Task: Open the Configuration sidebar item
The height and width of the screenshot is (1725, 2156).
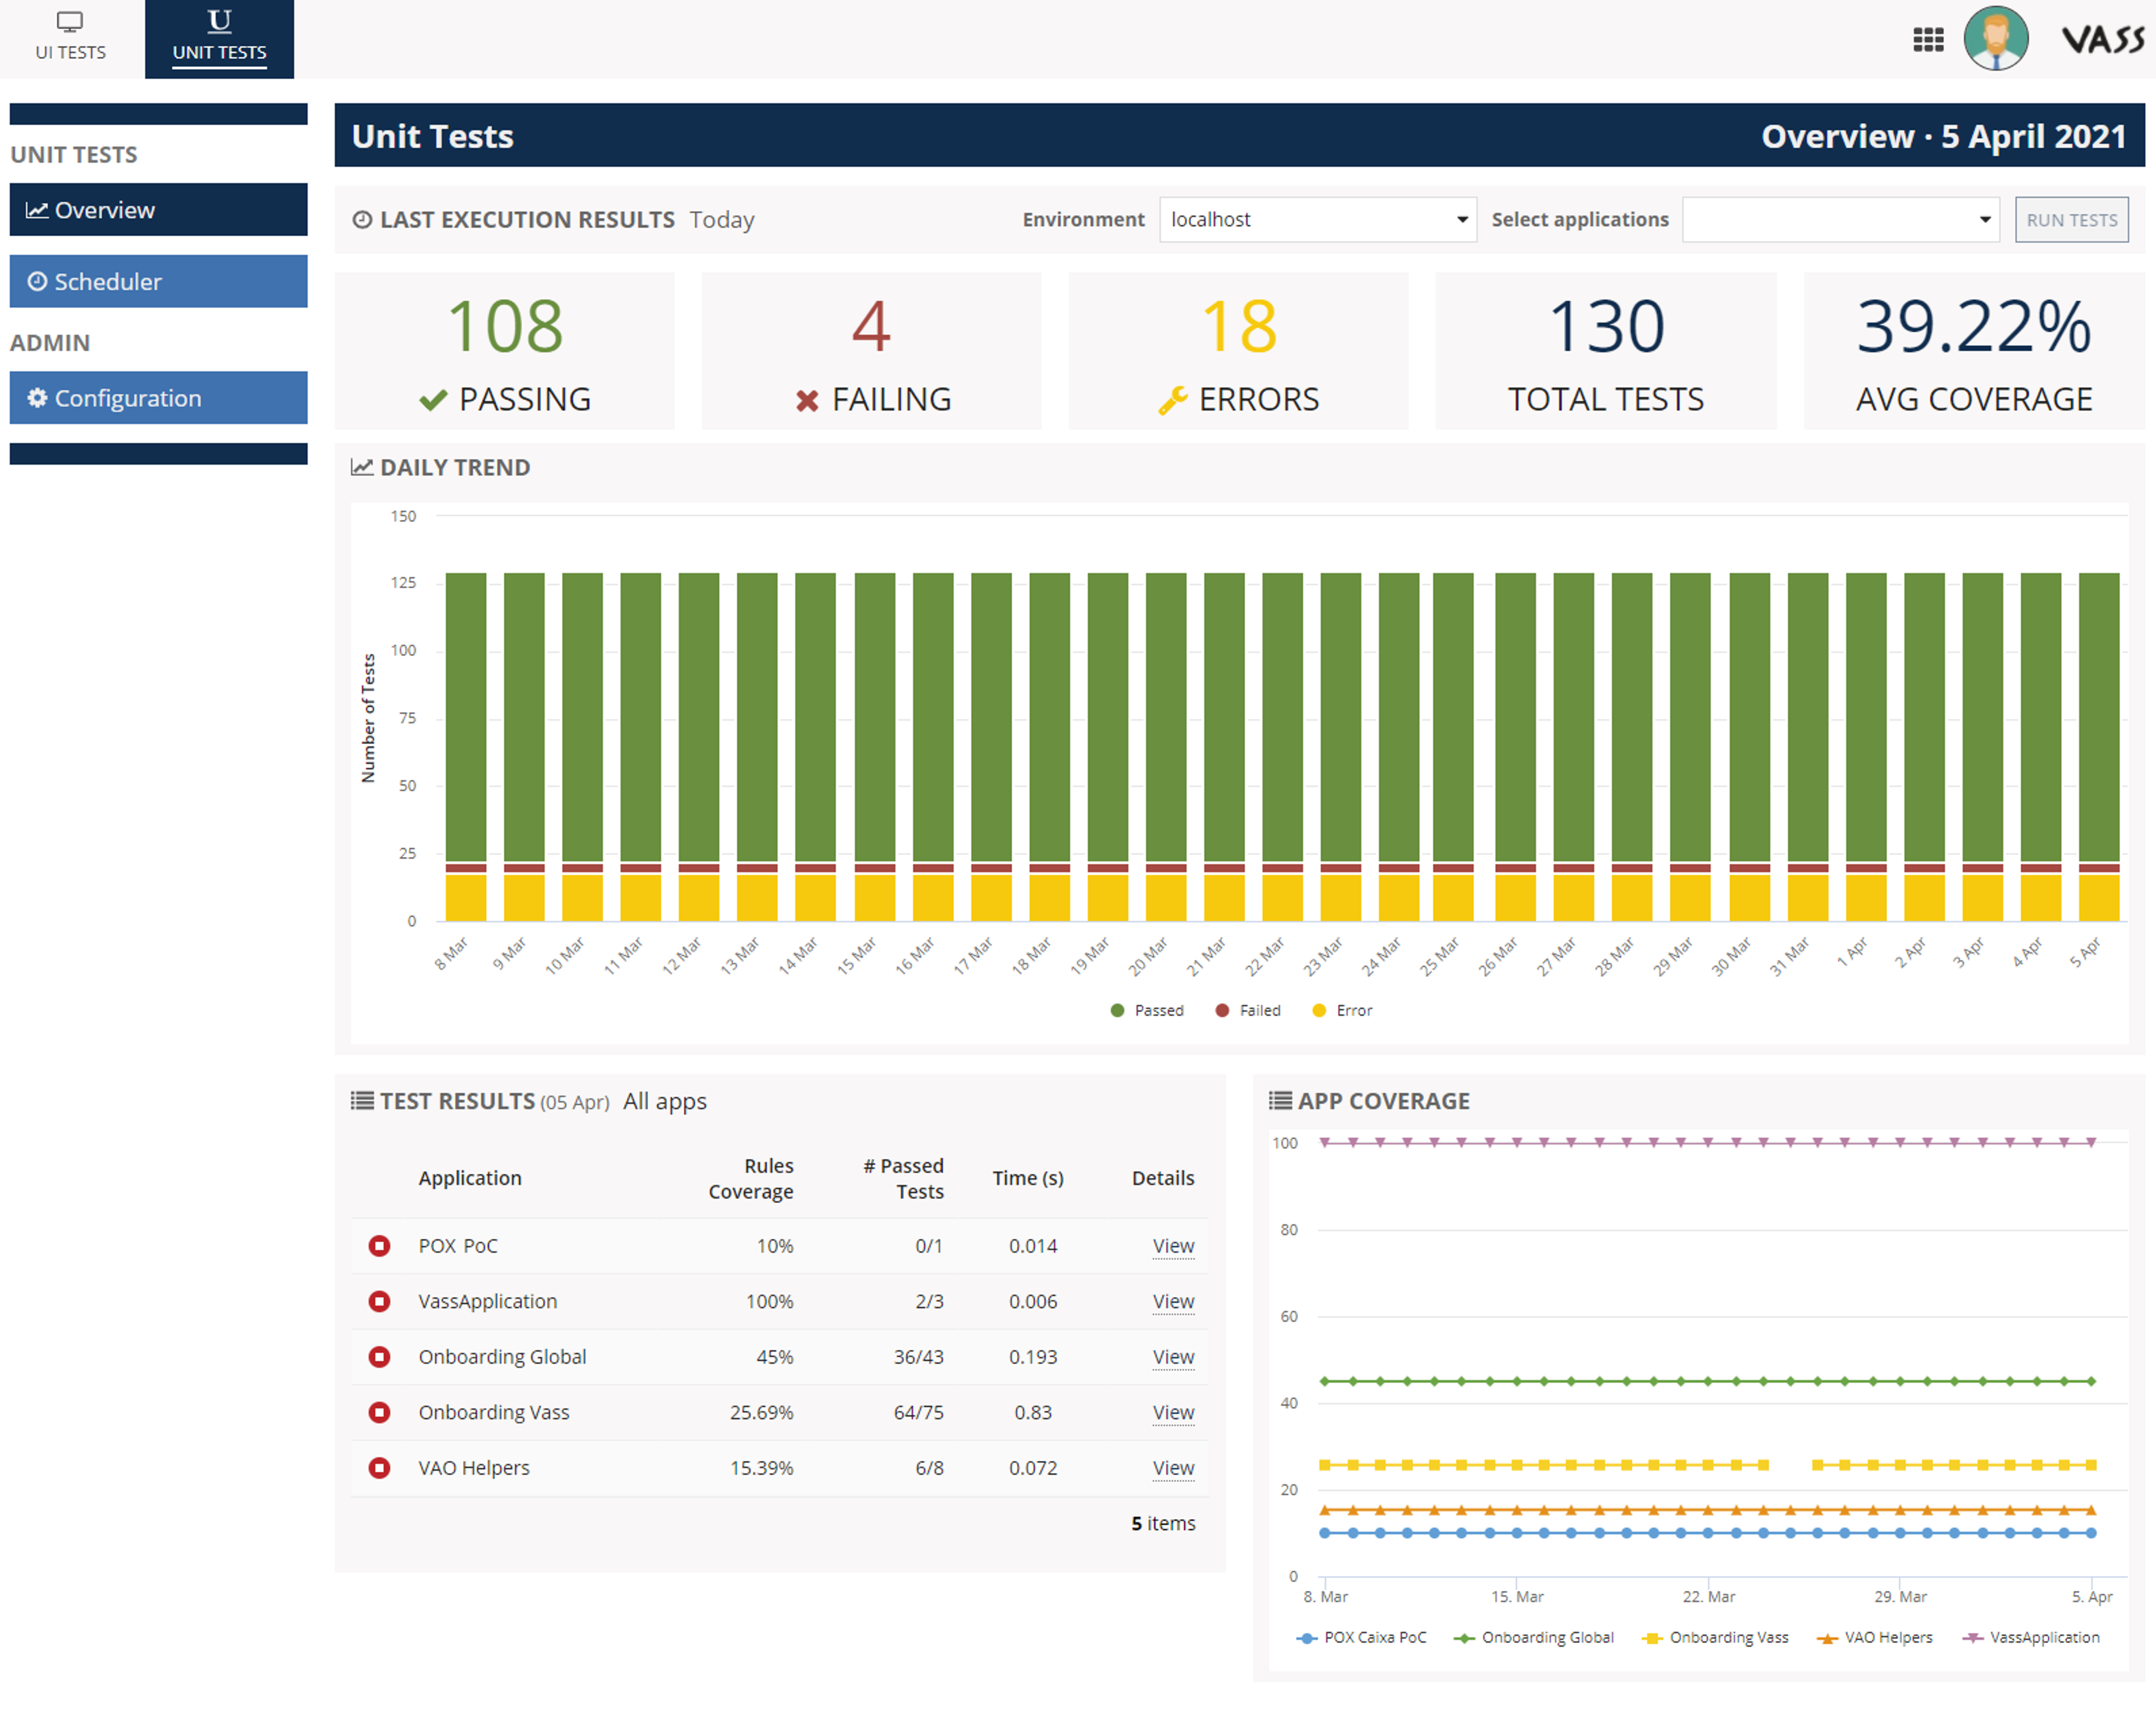Action: point(158,397)
